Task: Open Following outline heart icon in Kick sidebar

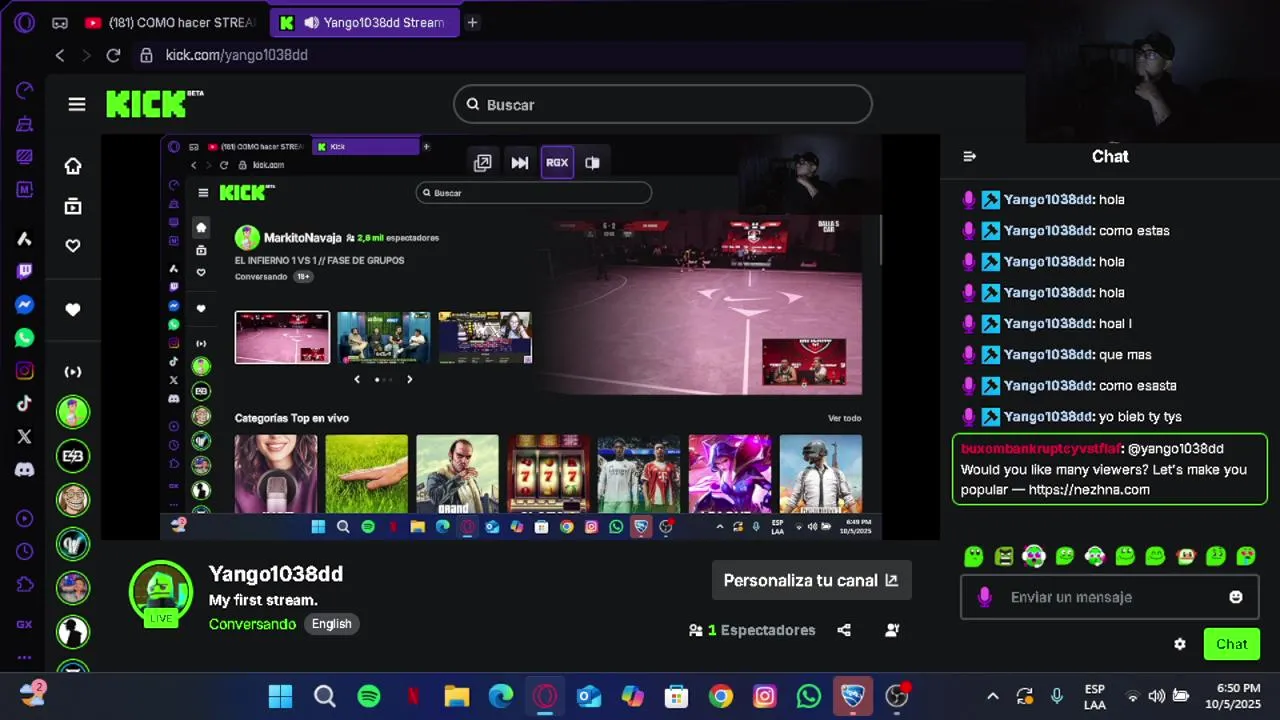Action: click(x=73, y=246)
